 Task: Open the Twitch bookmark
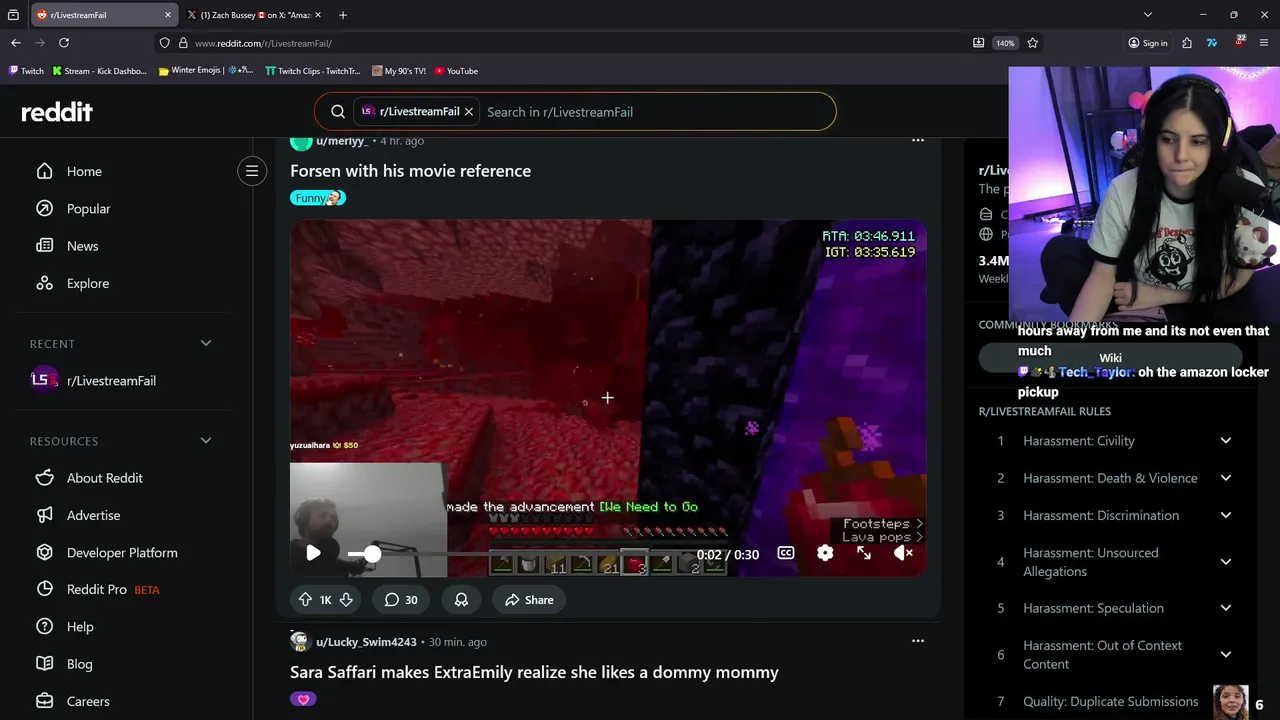tap(26, 71)
